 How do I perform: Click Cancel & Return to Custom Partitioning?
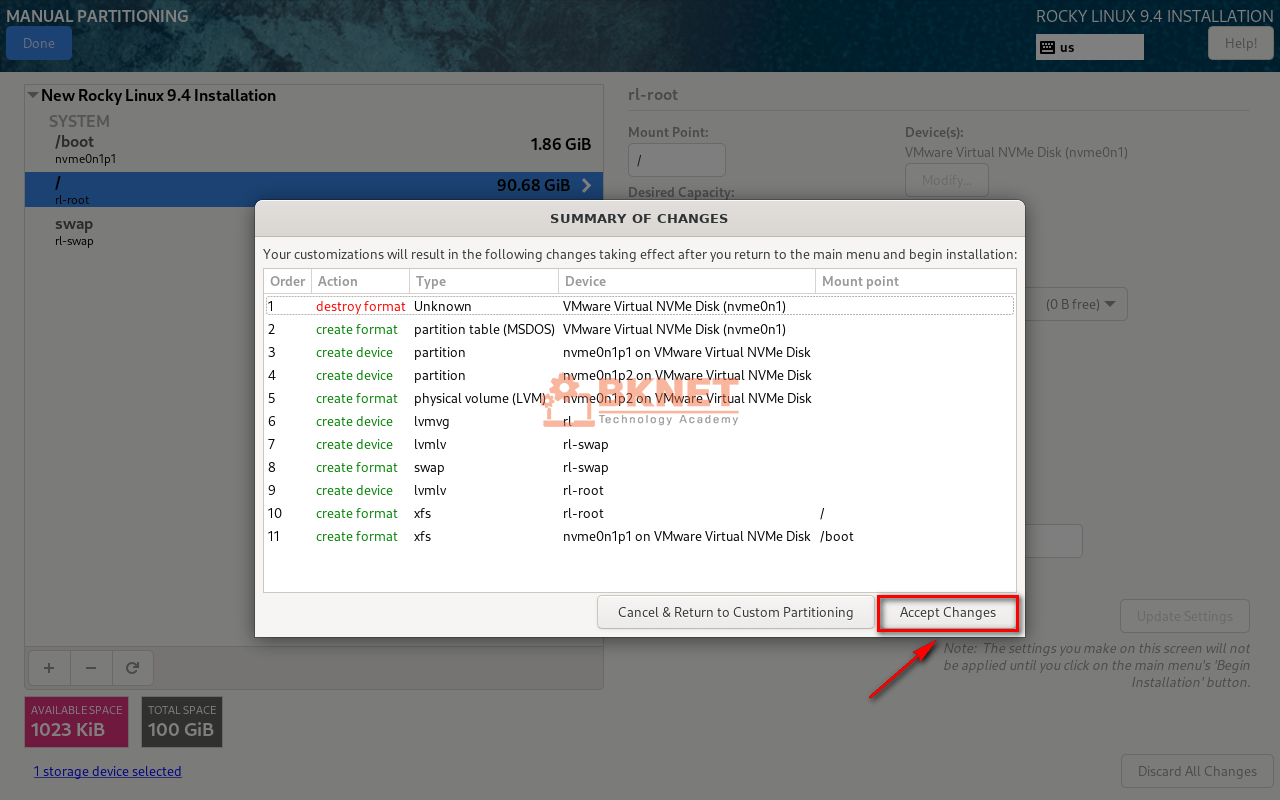pyautogui.click(x=735, y=613)
